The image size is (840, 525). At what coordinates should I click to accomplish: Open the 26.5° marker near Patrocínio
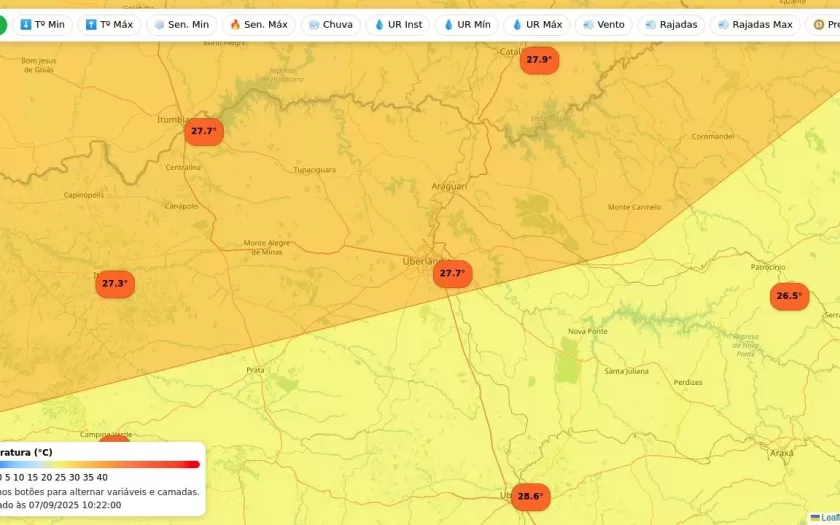click(789, 296)
